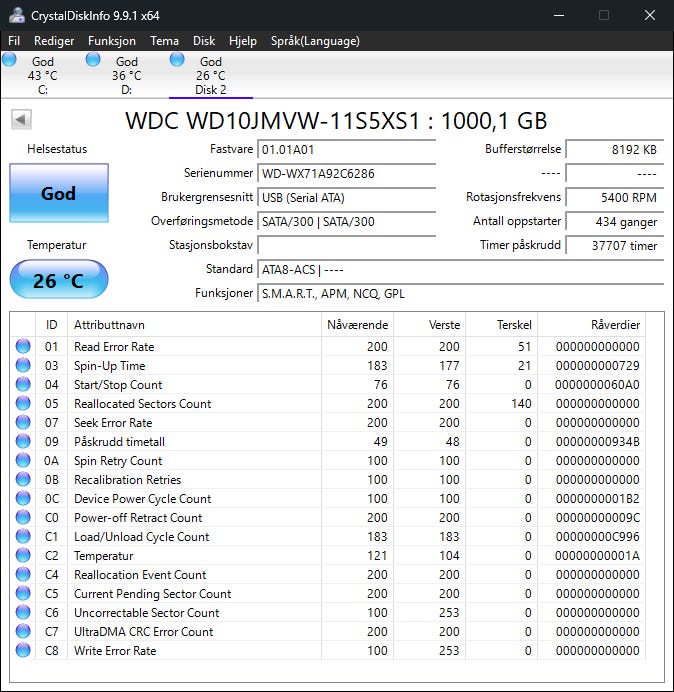
Task: Open the Hjelp menu
Action: tap(243, 41)
